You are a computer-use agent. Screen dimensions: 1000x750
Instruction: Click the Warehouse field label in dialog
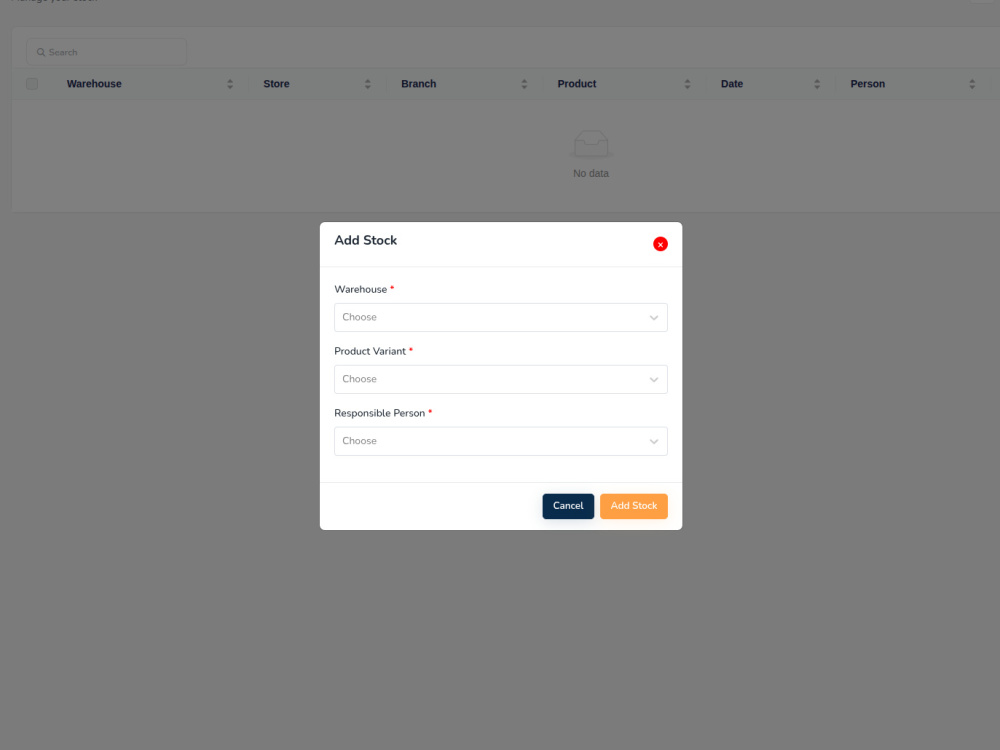coord(360,290)
